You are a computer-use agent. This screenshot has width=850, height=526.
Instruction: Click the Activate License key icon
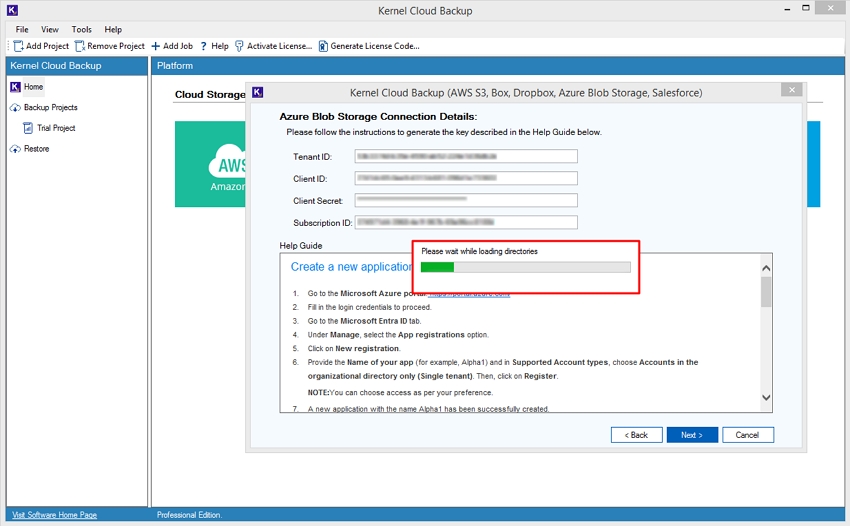(239, 46)
